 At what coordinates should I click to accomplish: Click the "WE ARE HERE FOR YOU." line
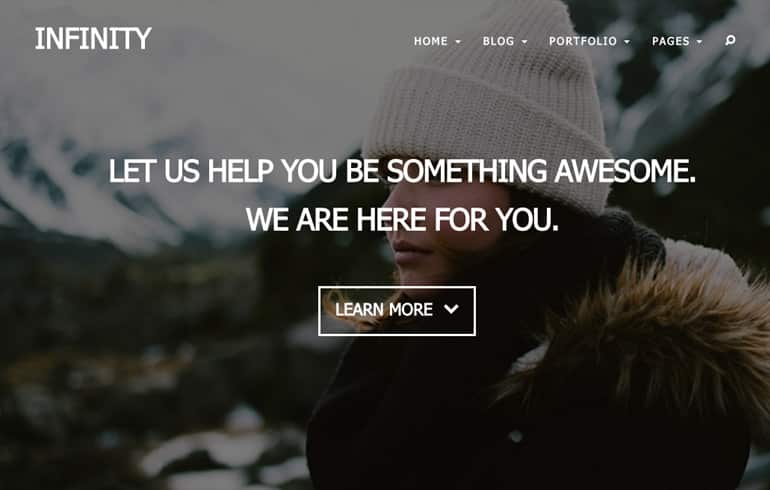pos(402,219)
